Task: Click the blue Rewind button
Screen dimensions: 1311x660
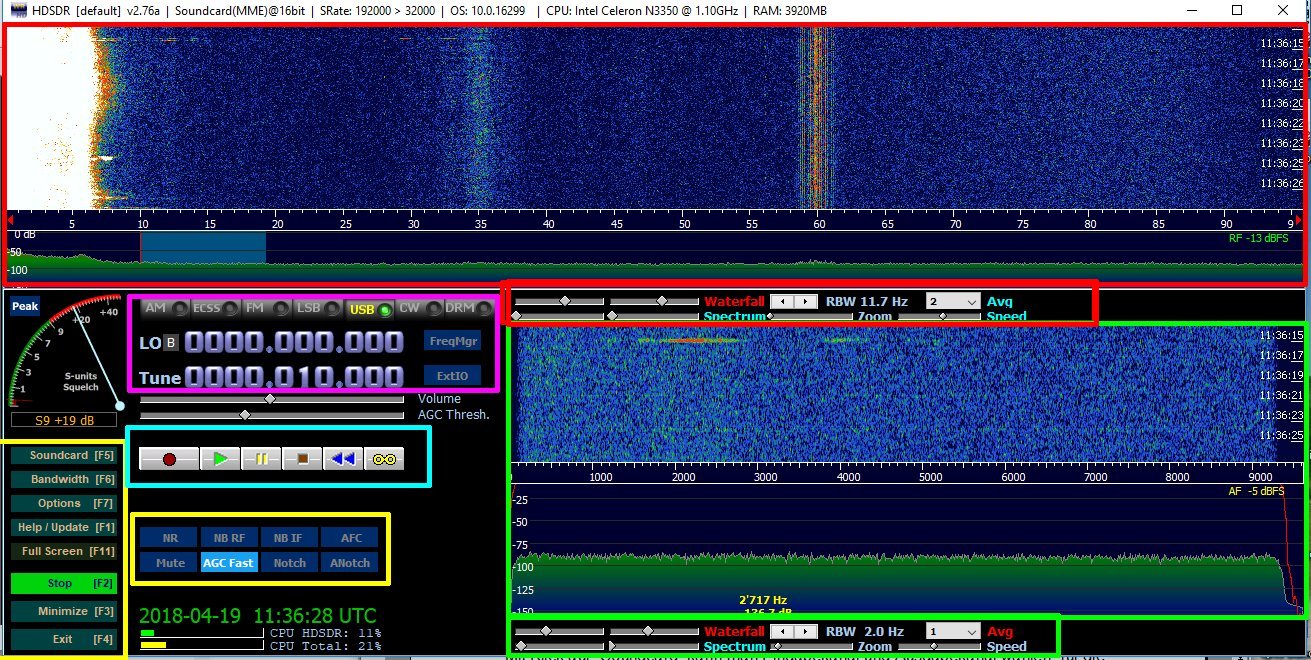Action: pyautogui.click(x=343, y=459)
